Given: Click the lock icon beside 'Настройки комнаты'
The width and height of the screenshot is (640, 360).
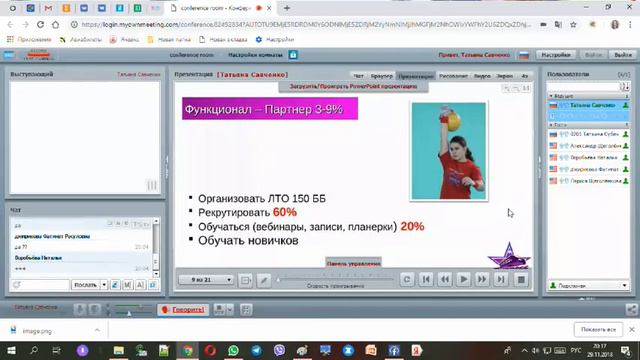Looking at the screenshot, I should pyautogui.click(x=293, y=55).
